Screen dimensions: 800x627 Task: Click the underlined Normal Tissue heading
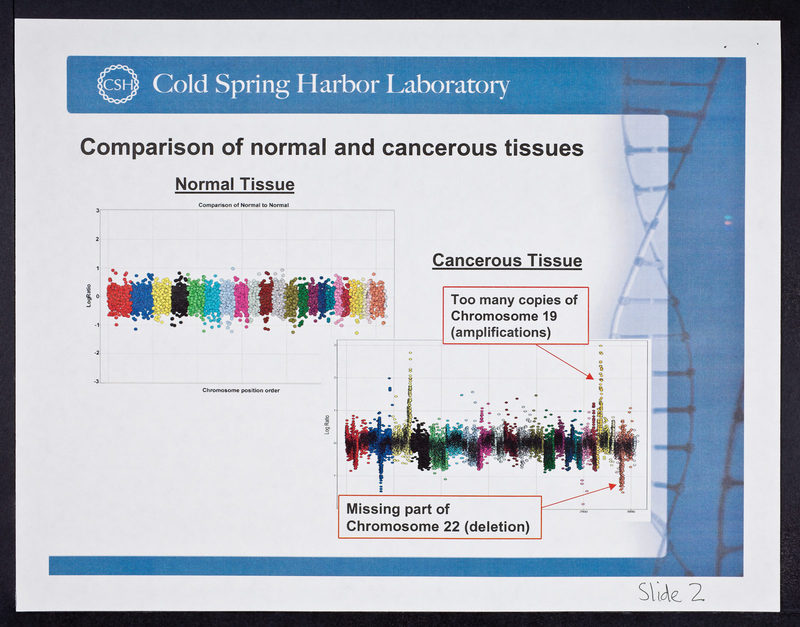click(x=234, y=185)
